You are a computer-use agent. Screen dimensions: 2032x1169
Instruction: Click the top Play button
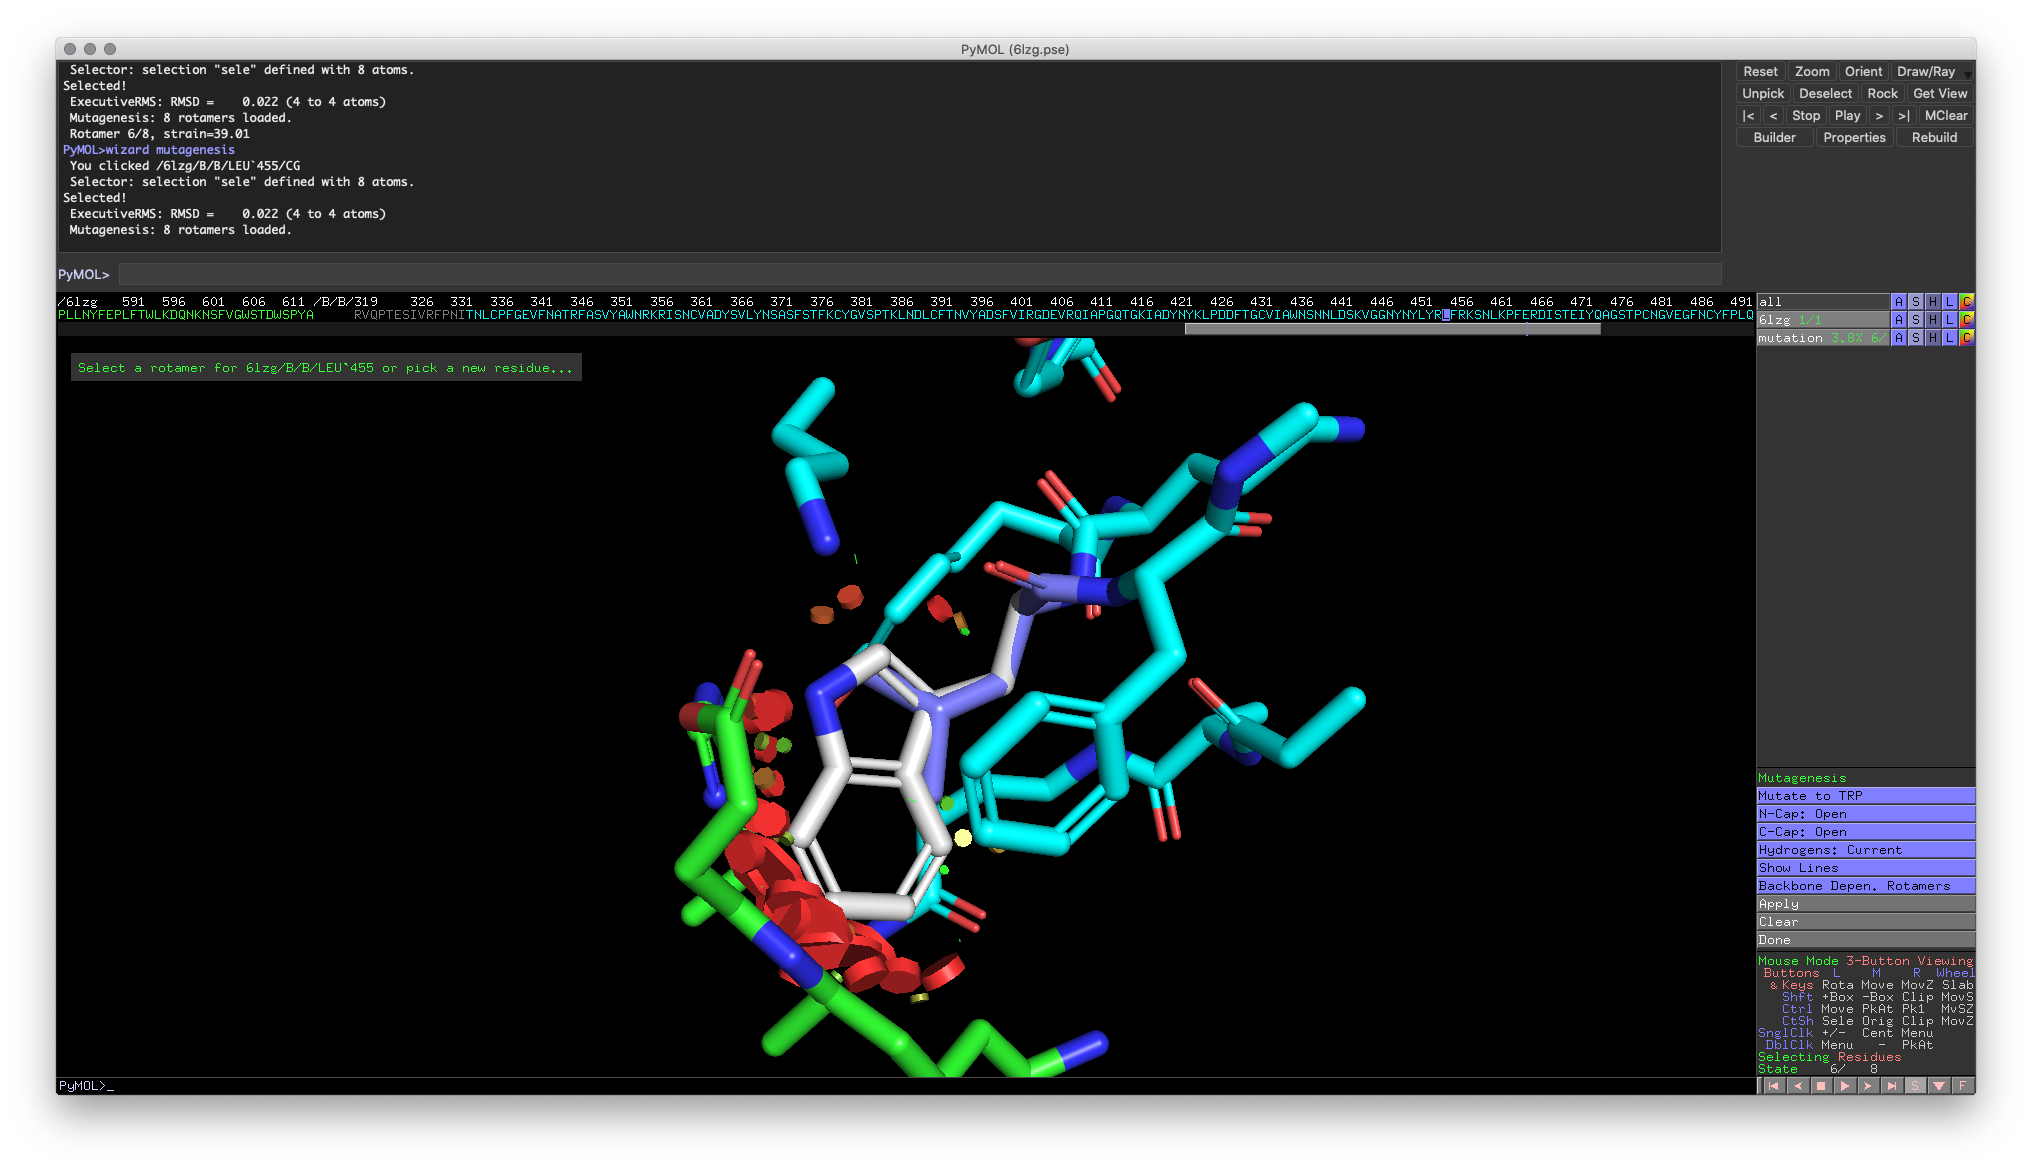(1847, 116)
